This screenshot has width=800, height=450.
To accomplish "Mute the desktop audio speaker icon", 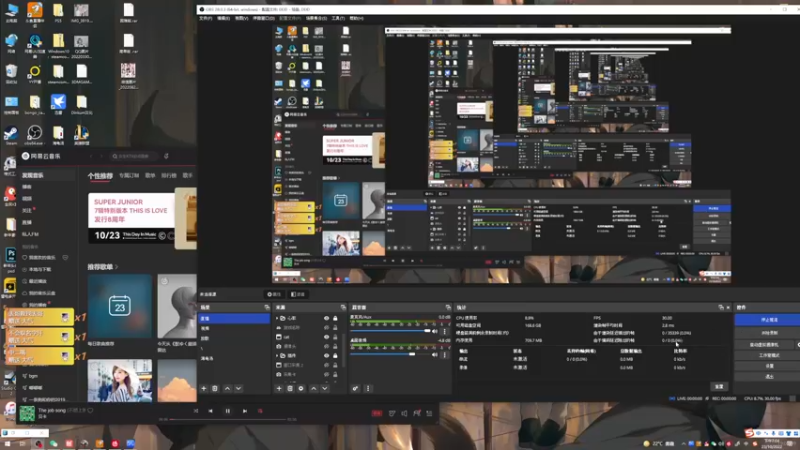I will pyautogui.click(x=435, y=355).
